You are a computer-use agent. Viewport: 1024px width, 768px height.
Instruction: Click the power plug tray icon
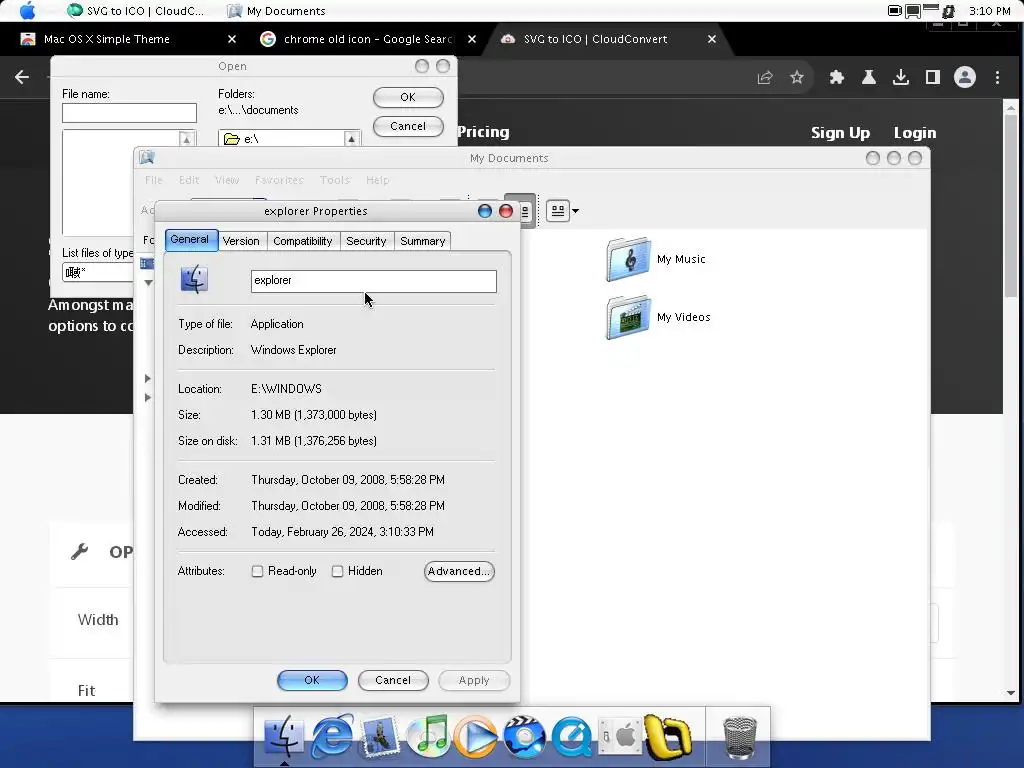[x=948, y=11]
